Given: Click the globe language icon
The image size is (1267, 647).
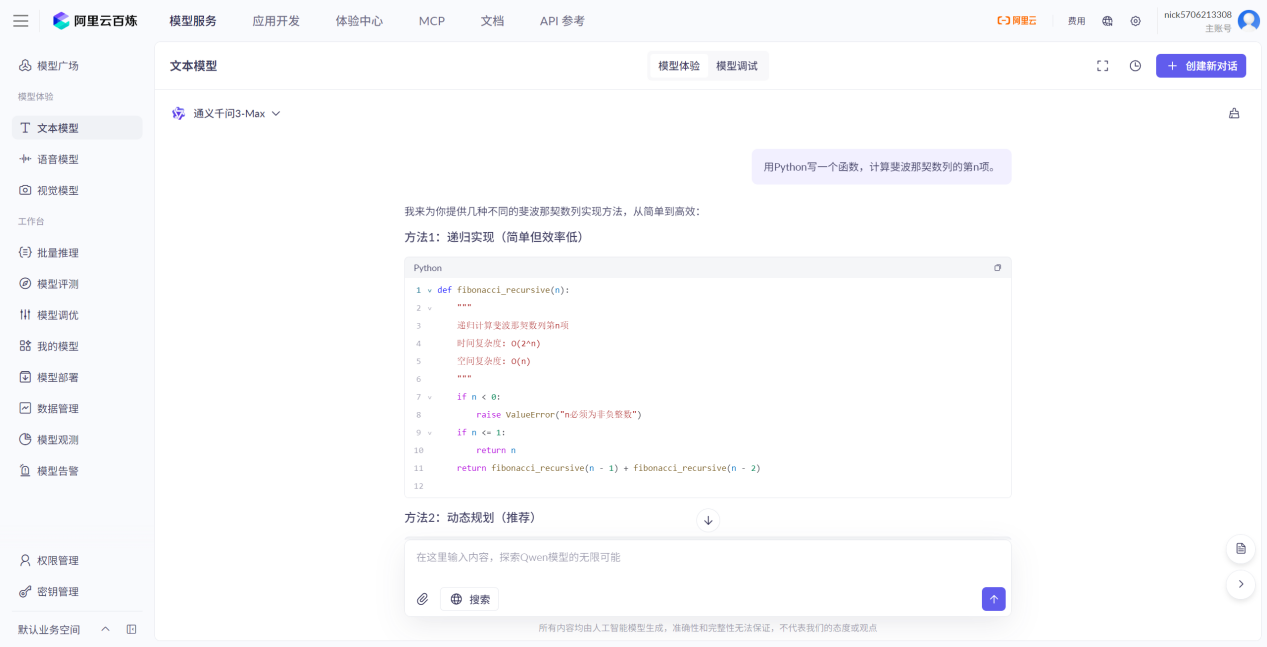Looking at the screenshot, I should pos(1107,20).
